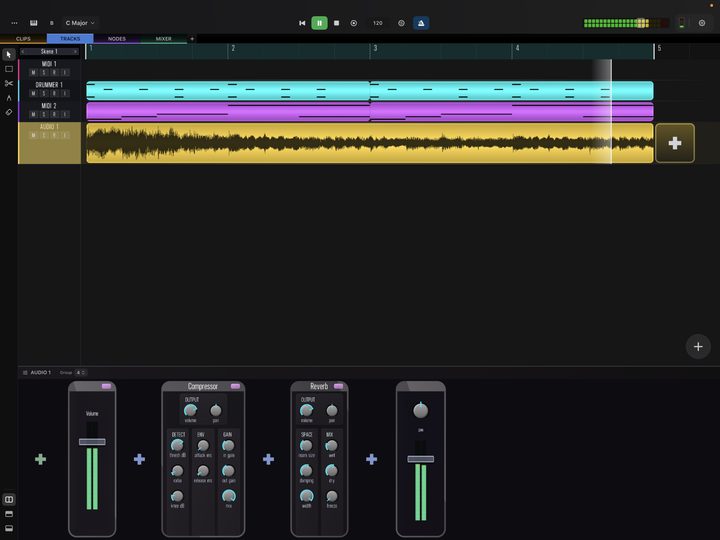Start recording with the record button
Image resolution: width=720 pixels, height=540 pixels.
pyautogui.click(x=354, y=23)
